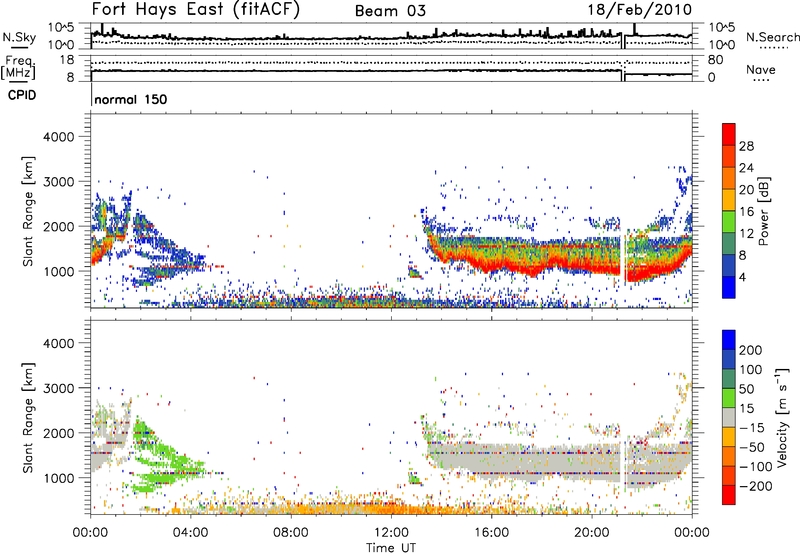The image size is (800, 554).
Task: Click the 'N.Search' legend label
Action: (x=772, y=37)
